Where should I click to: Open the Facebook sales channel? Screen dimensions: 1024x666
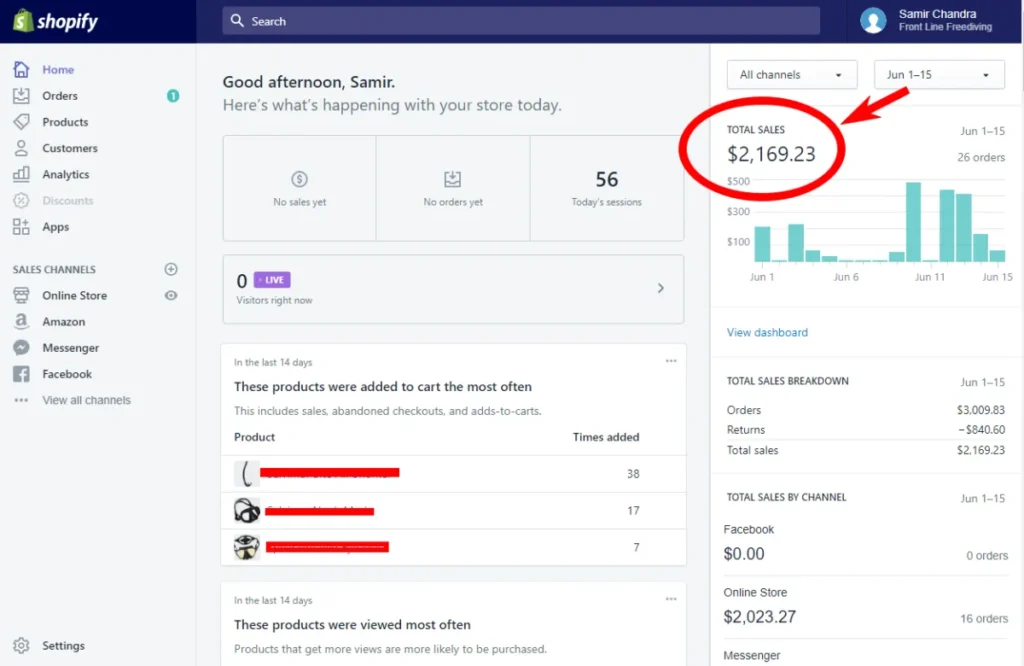coord(67,374)
